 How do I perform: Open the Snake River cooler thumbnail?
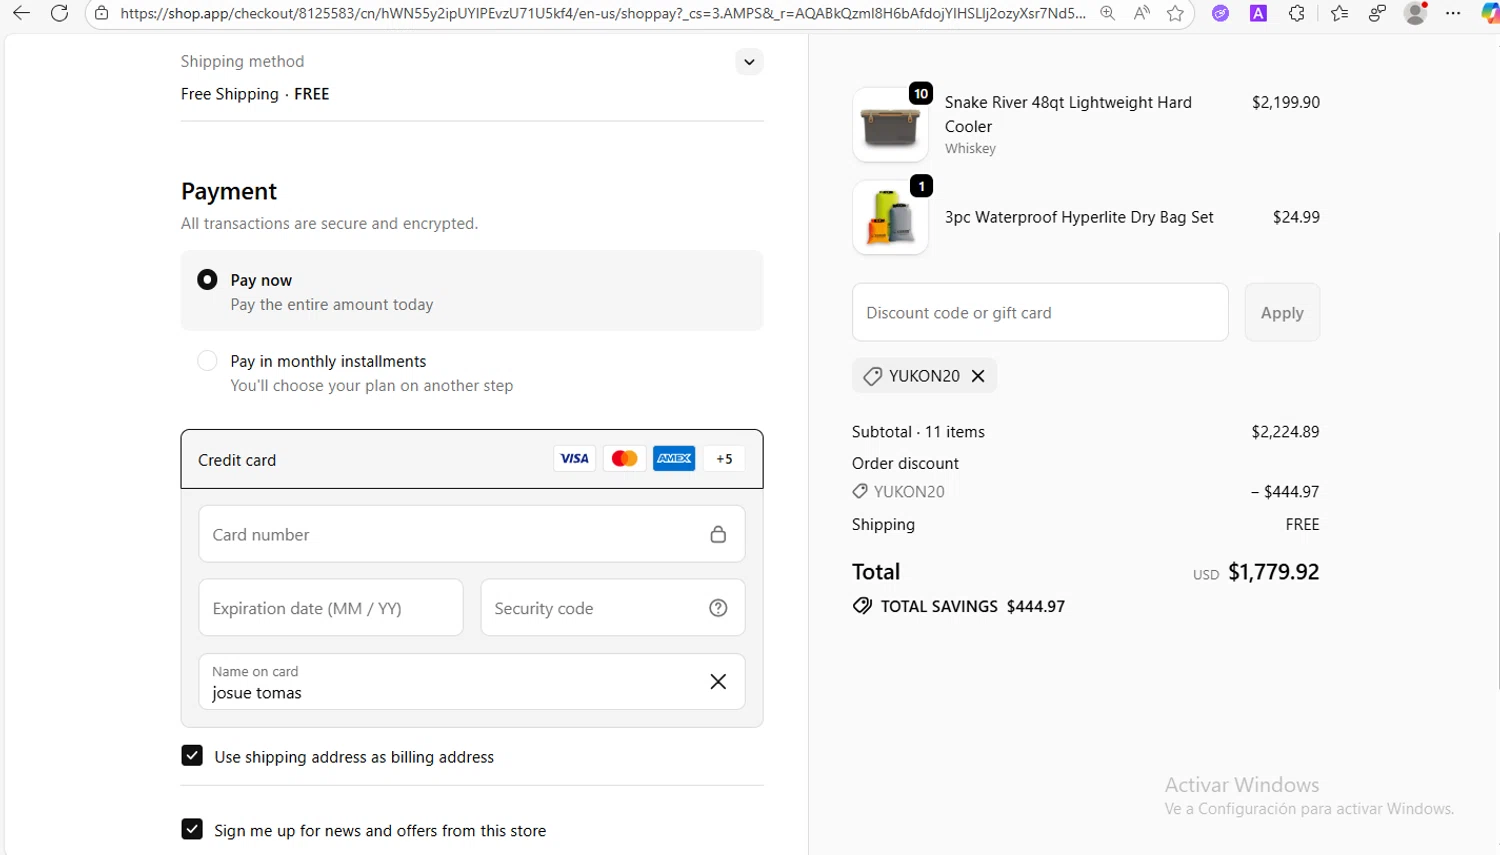[890, 125]
